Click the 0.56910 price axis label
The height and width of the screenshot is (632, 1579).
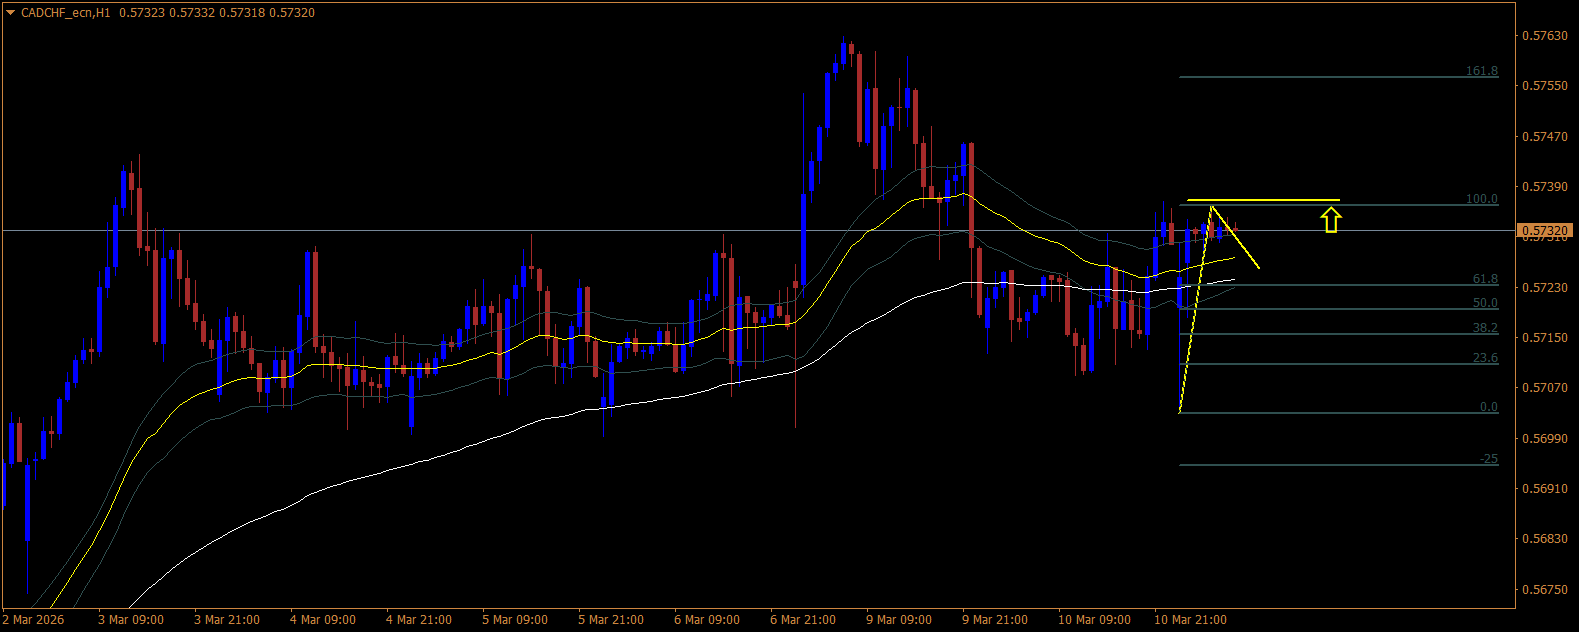(1544, 489)
